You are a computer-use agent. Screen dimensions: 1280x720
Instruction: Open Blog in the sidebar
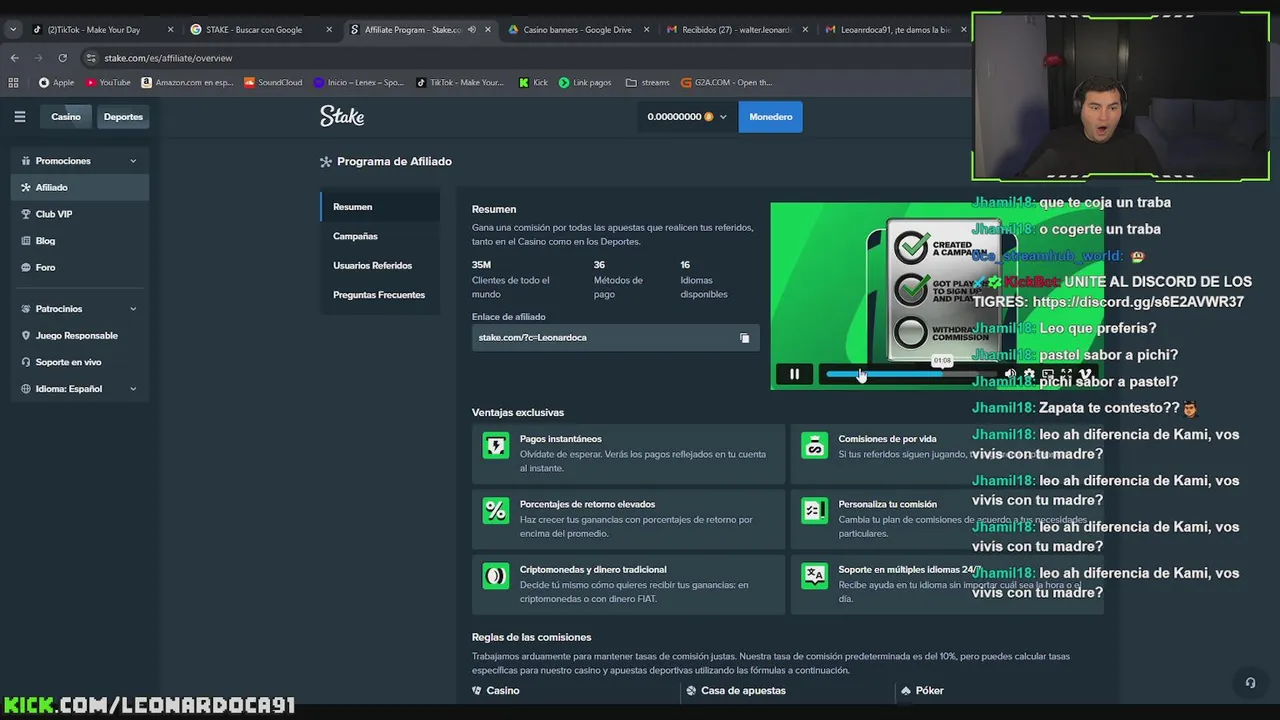tap(80, 241)
